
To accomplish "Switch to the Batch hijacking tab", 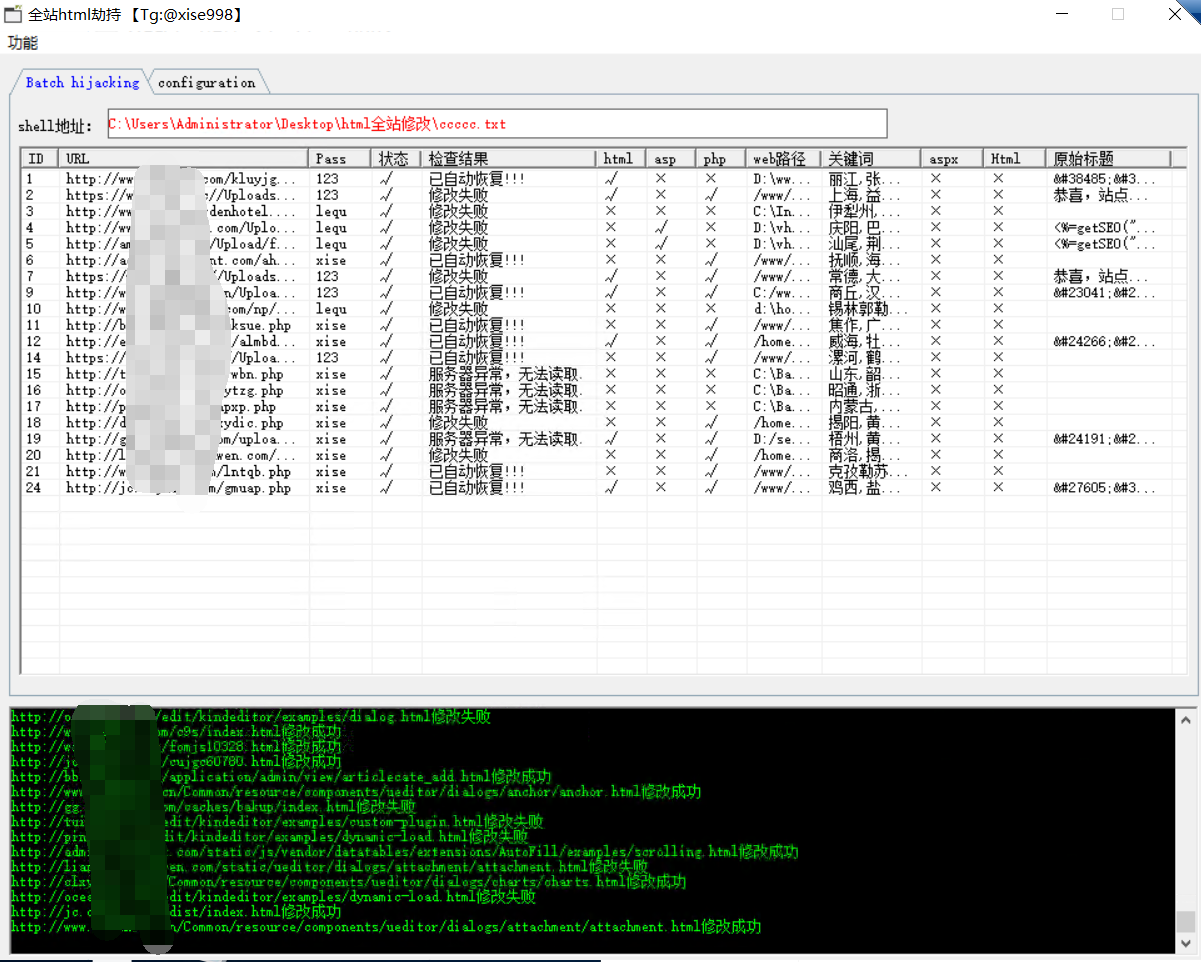I will [82, 83].
